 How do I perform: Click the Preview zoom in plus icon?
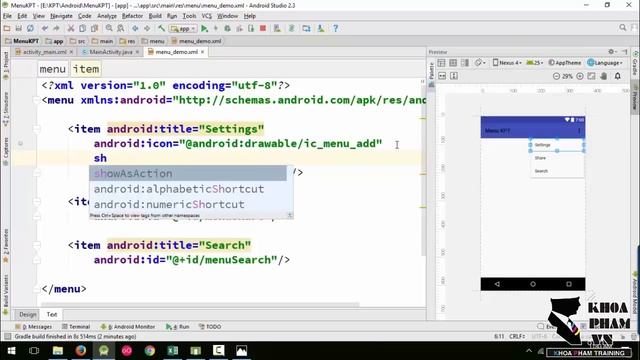(580, 76)
